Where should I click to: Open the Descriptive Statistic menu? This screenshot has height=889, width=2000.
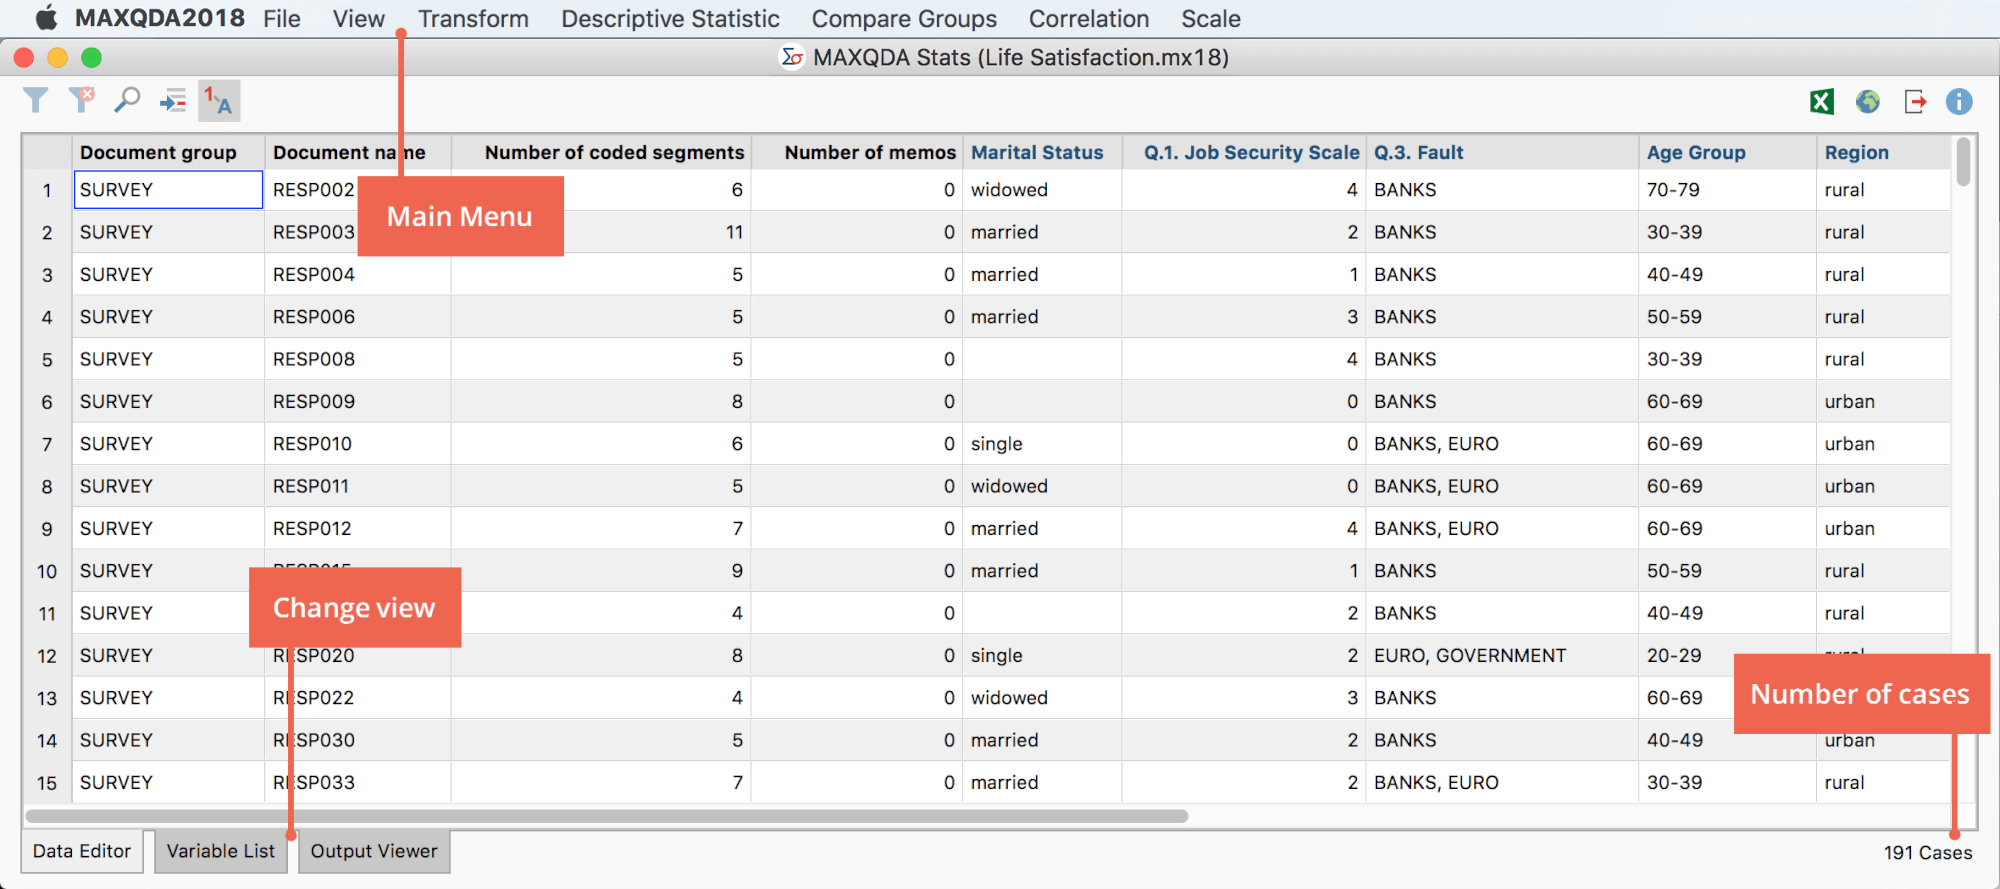(670, 19)
